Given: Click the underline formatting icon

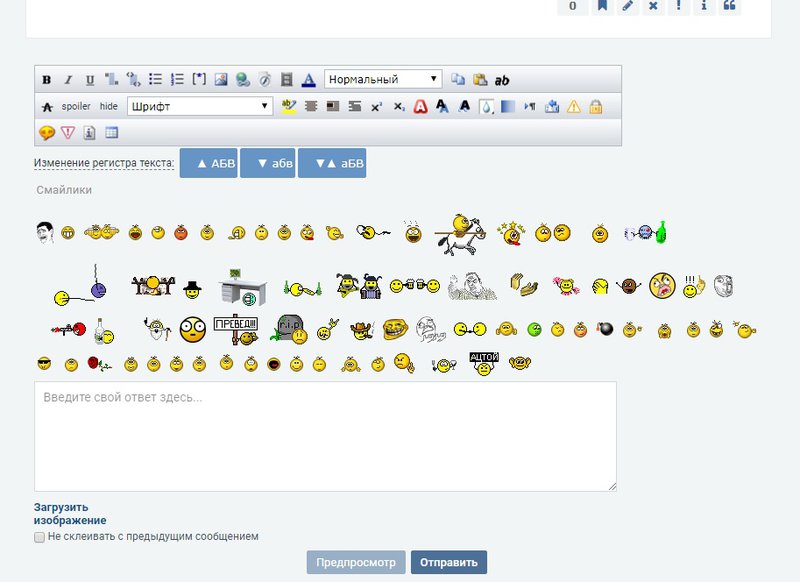Looking at the screenshot, I should point(90,80).
